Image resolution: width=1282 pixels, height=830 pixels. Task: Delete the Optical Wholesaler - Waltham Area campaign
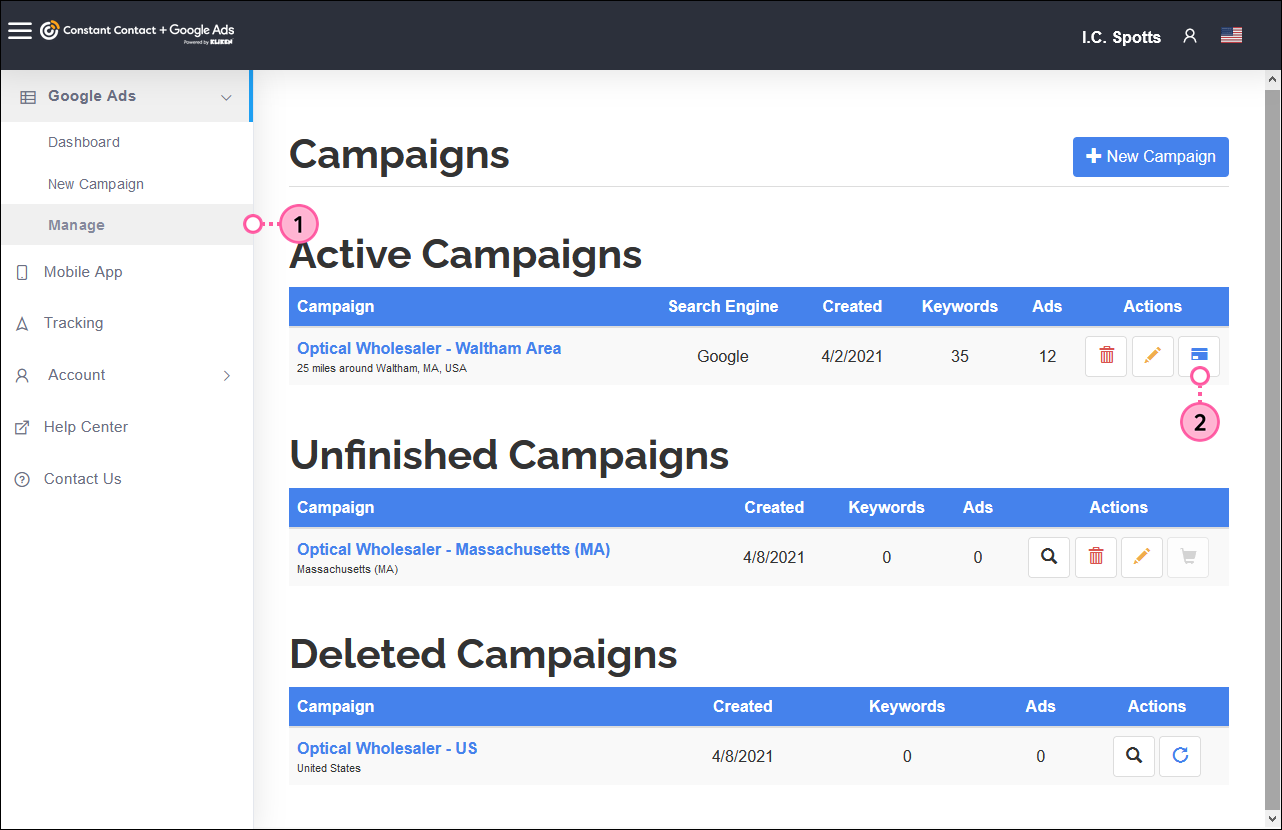pyautogui.click(x=1105, y=356)
